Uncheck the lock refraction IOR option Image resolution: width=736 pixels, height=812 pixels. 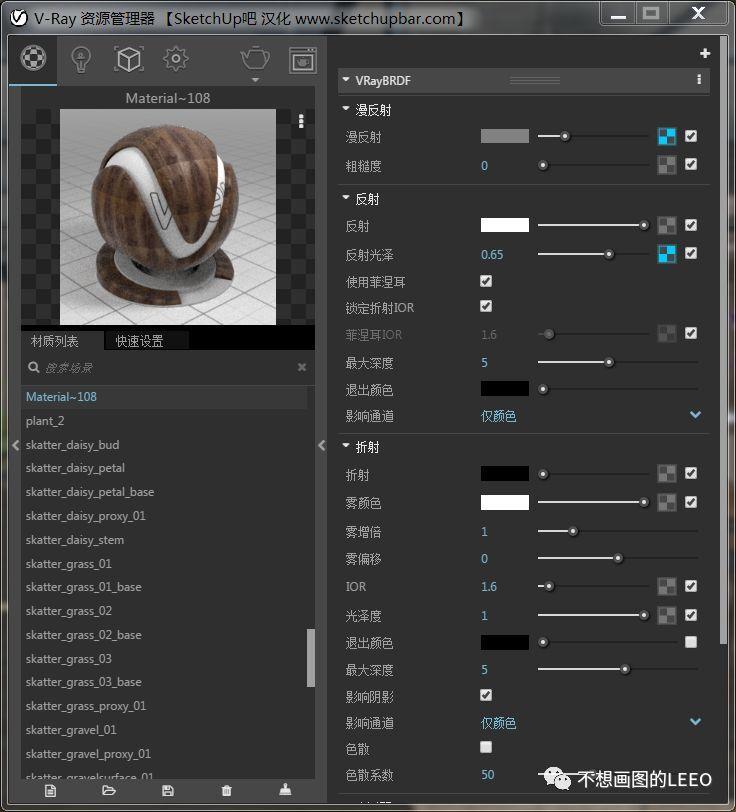pyautogui.click(x=486, y=306)
